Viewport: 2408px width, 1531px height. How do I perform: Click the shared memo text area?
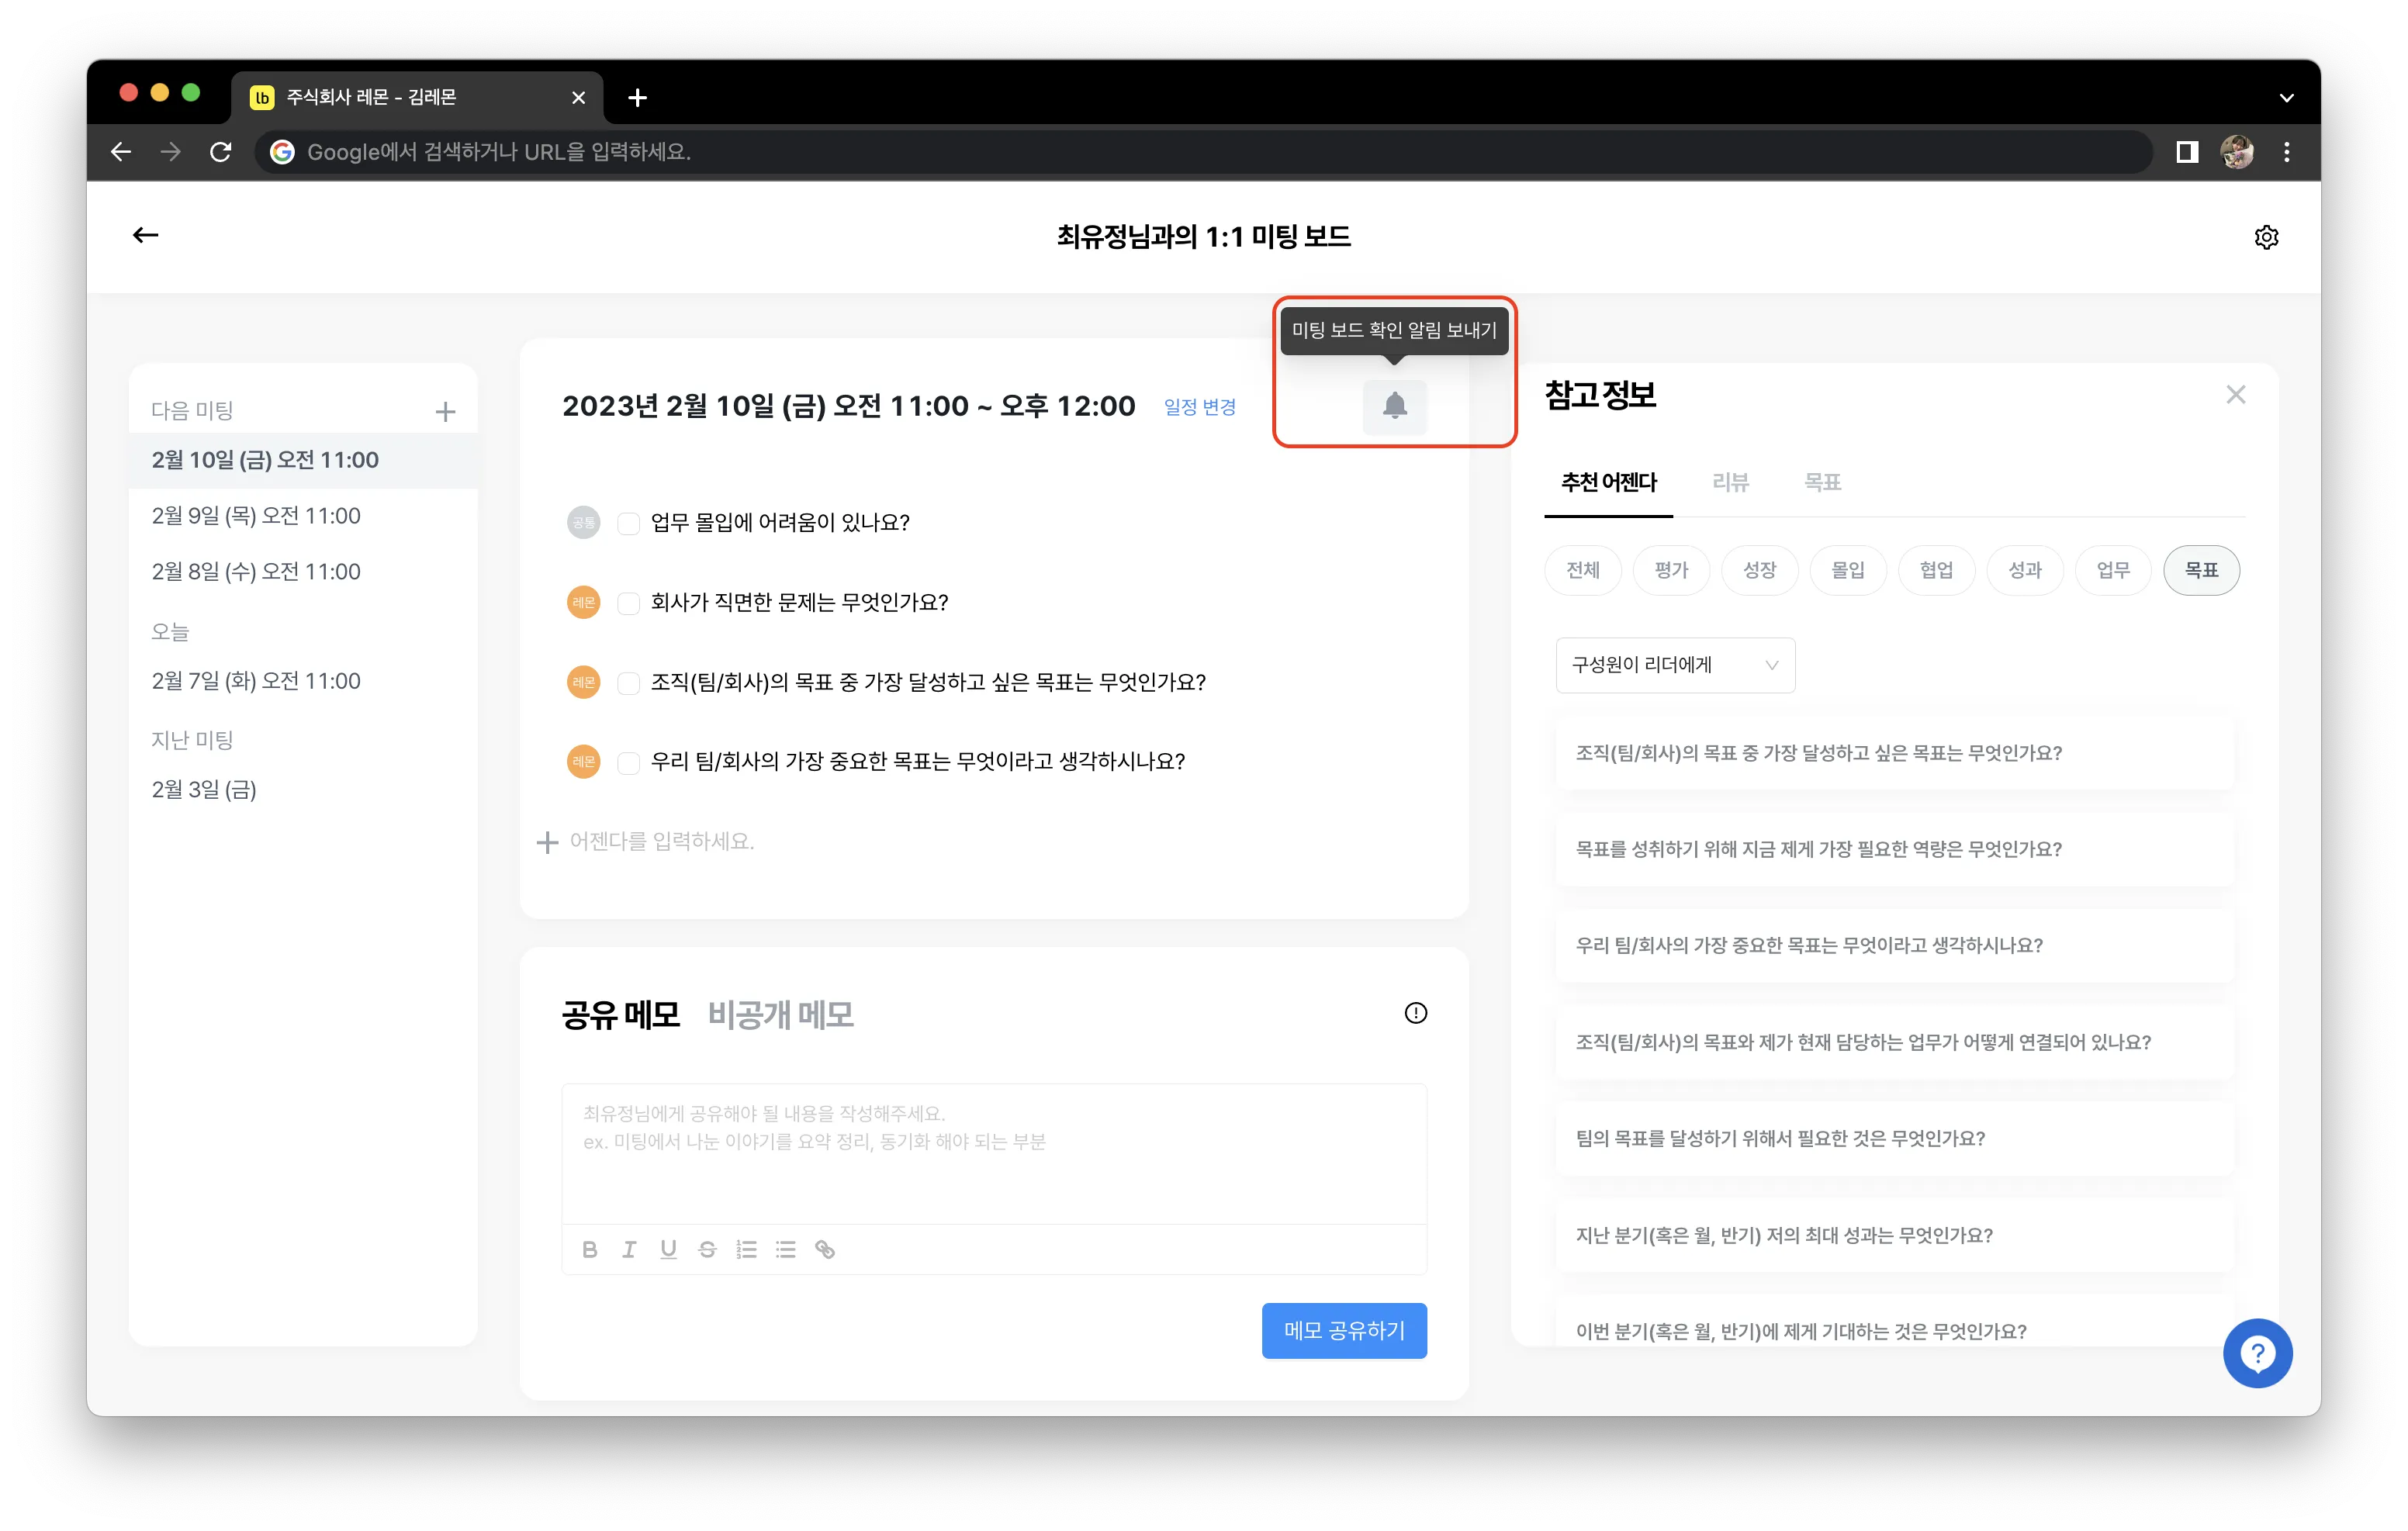(x=993, y=1153)
